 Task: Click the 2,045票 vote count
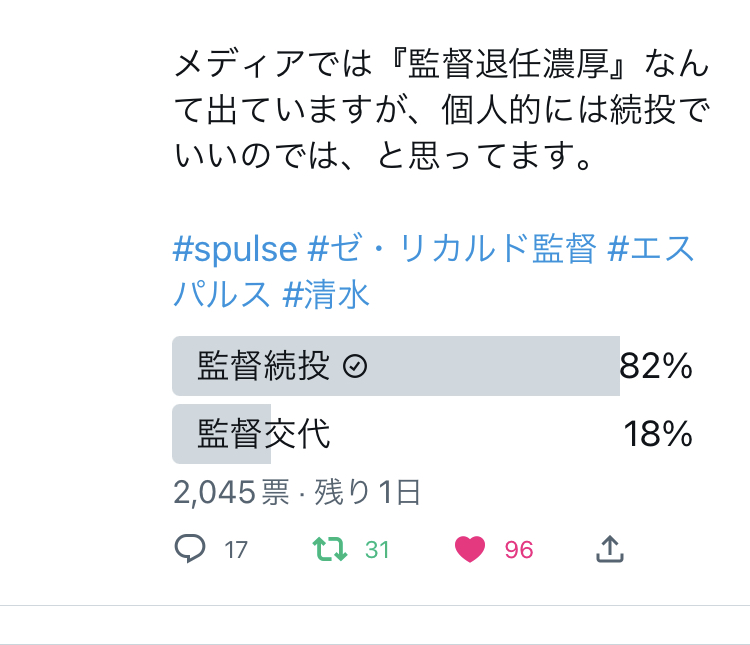231,492
